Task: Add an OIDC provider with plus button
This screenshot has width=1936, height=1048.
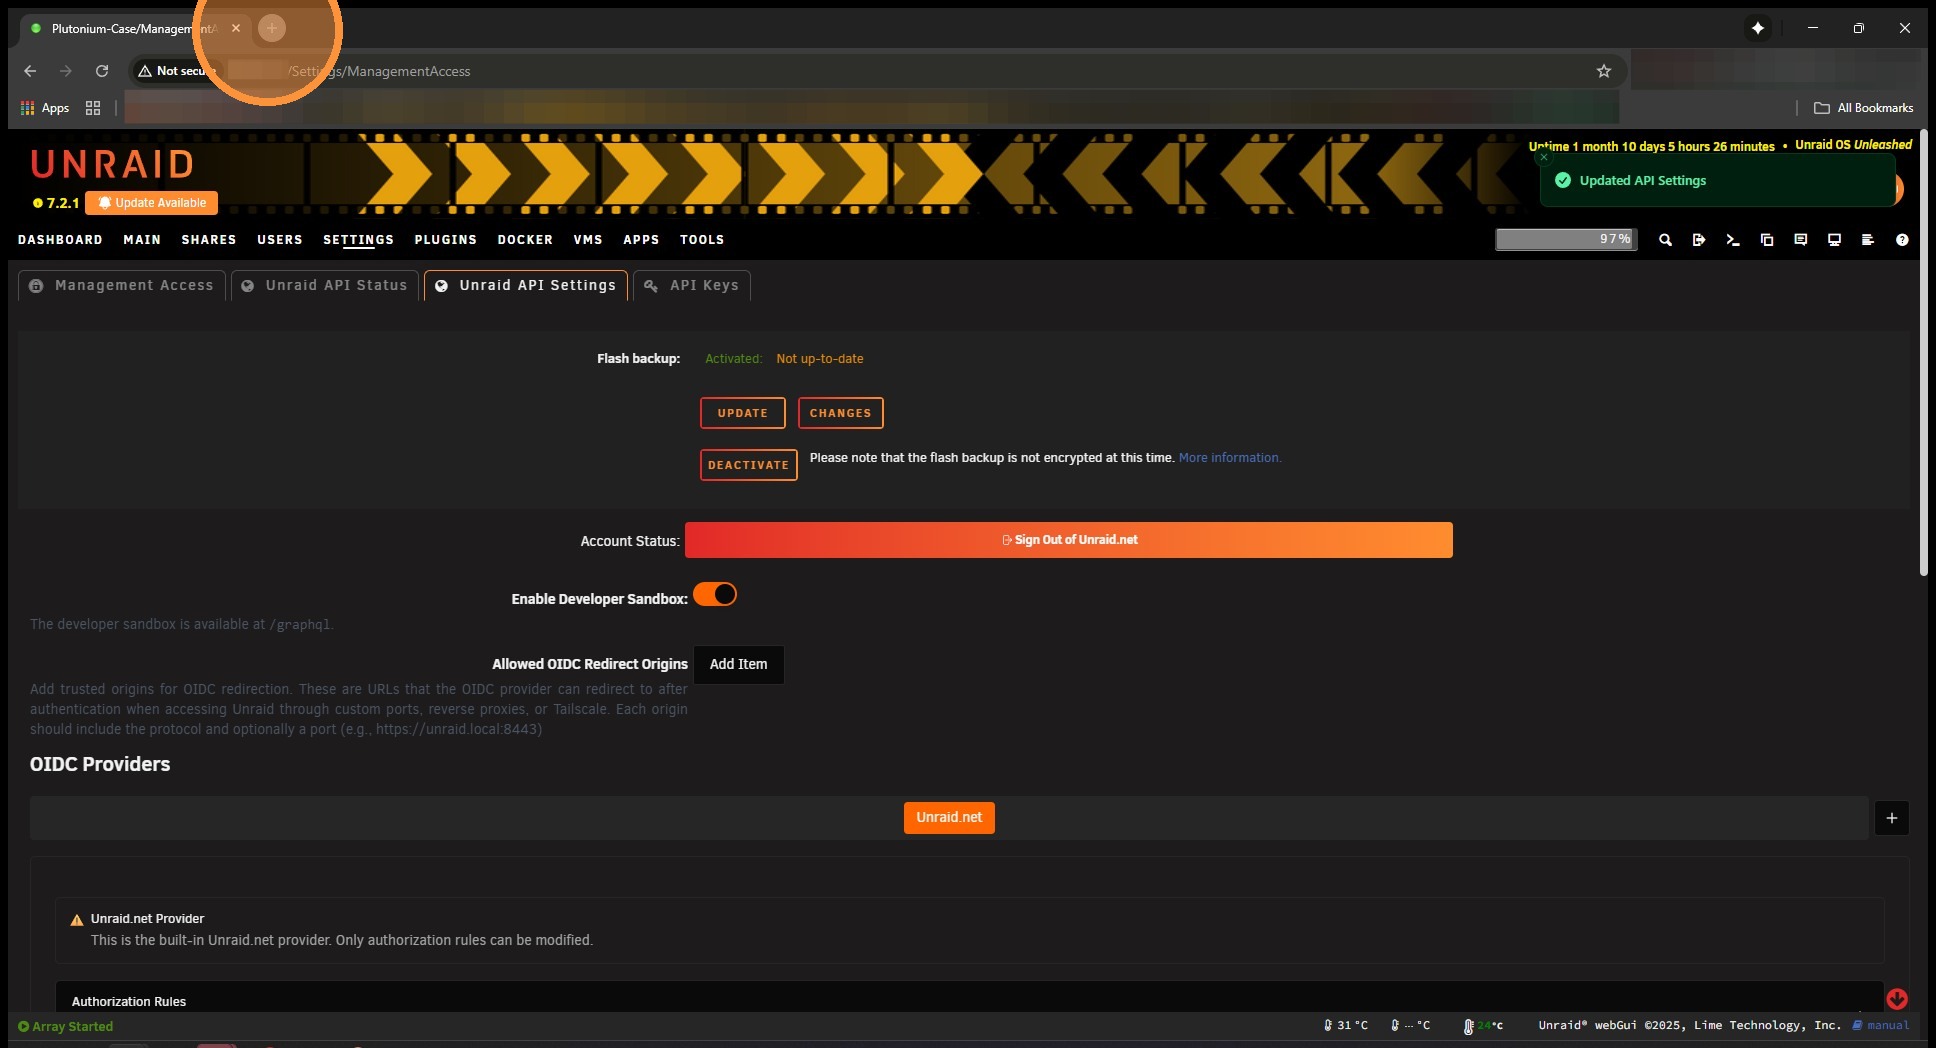Action: tap(1892, 818)
